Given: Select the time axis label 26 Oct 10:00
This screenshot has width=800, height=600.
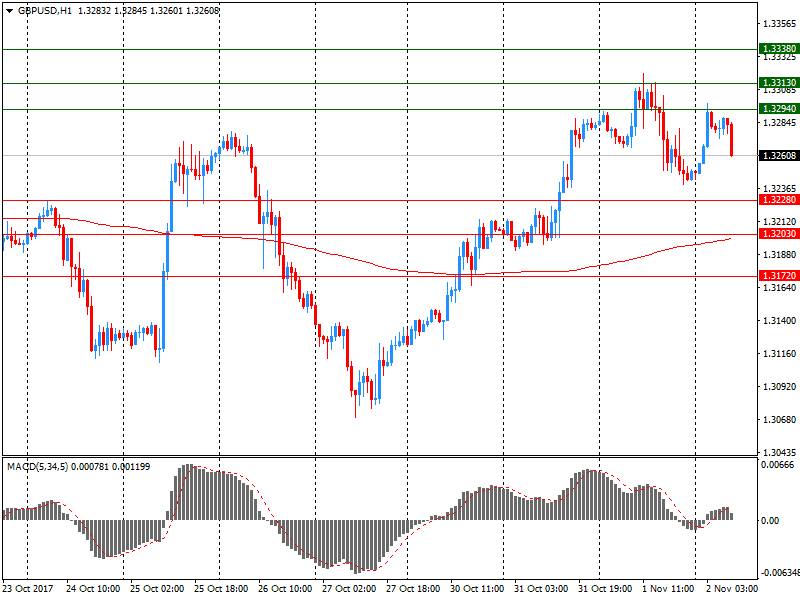Looking at the screenshot, I should click(285, 589).
